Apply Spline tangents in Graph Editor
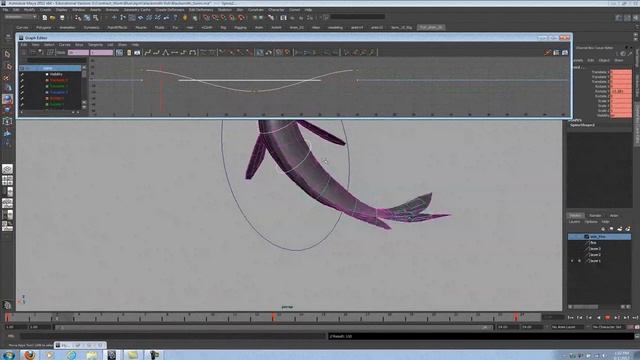 (147, 52)
